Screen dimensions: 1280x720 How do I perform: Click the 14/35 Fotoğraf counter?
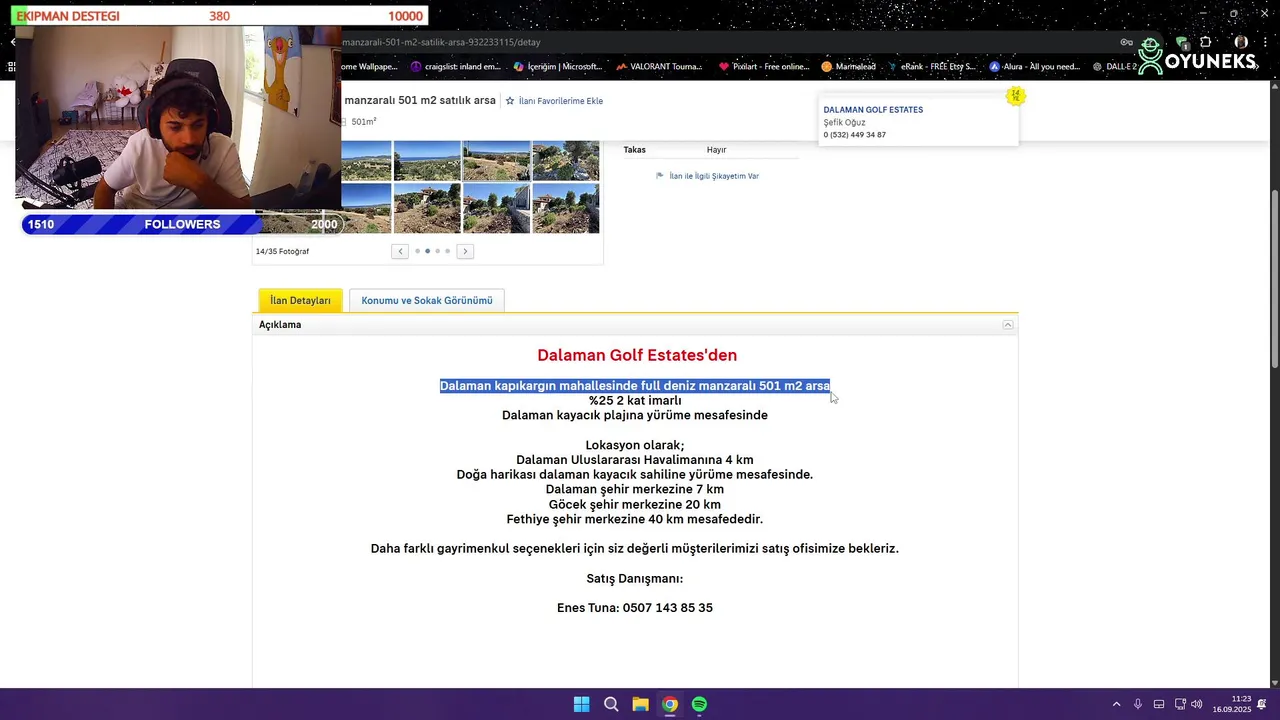coord(282,251)
